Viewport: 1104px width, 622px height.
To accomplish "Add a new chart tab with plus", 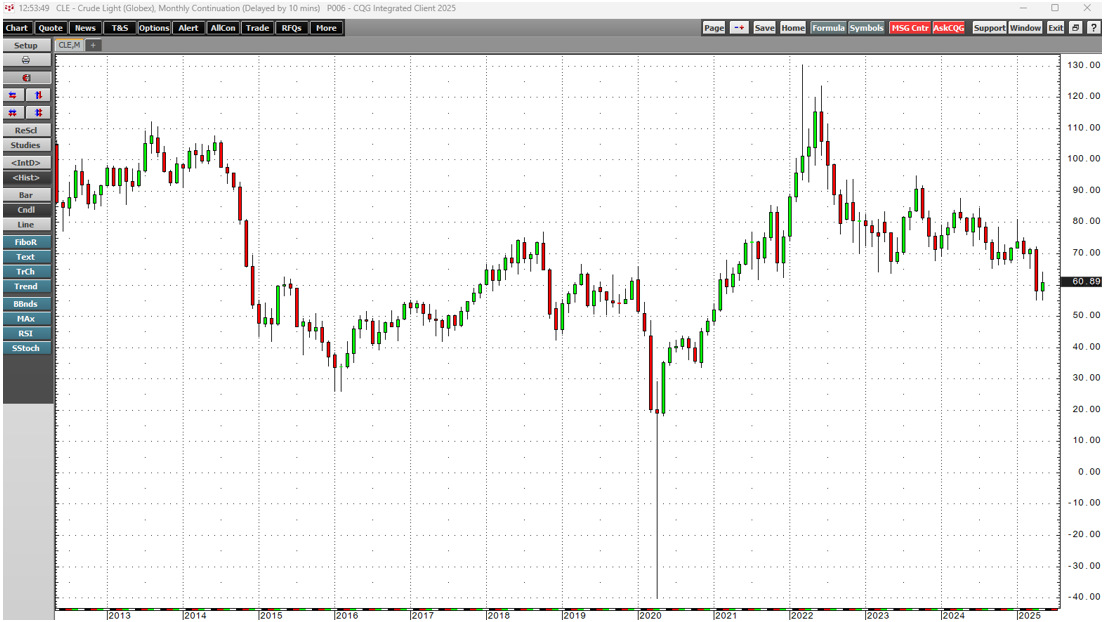I will tap(93, 45).
